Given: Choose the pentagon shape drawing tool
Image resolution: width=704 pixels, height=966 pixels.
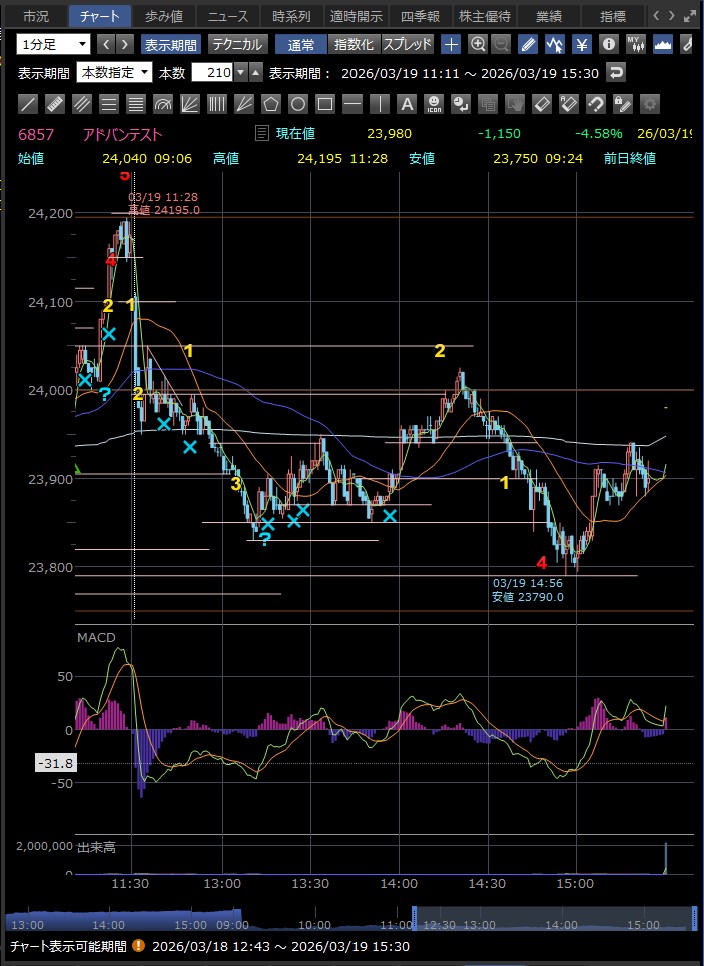Looking at the screenshot, I should pyautogui.click(x=270, y=104).
